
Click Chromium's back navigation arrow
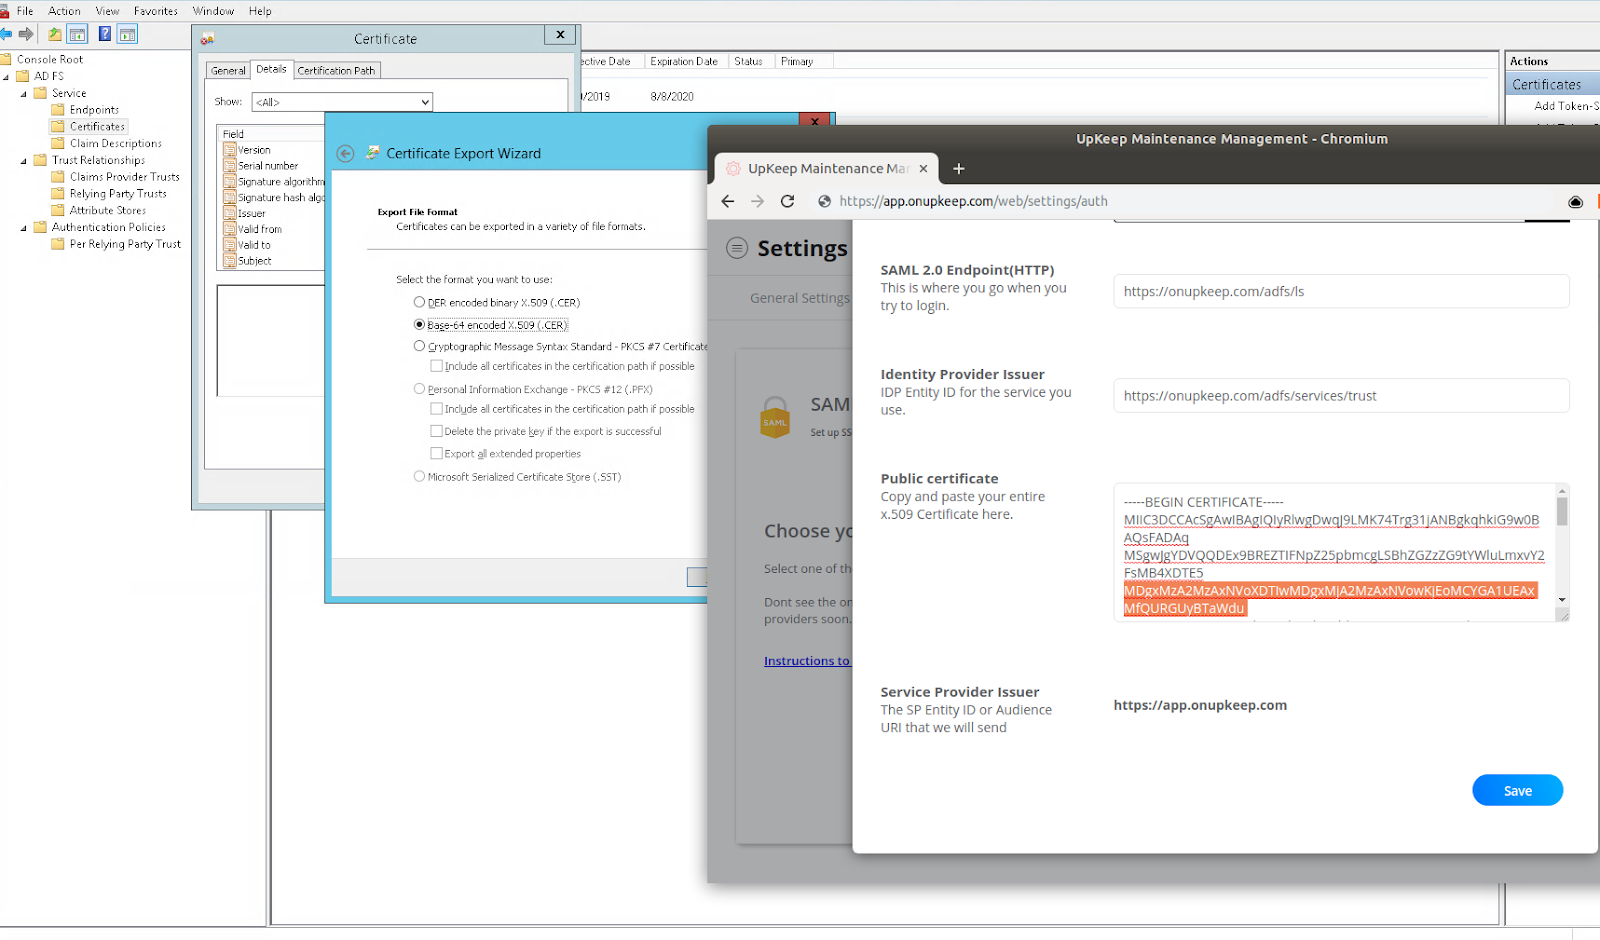pyautogui.click(x=728, y=201)
